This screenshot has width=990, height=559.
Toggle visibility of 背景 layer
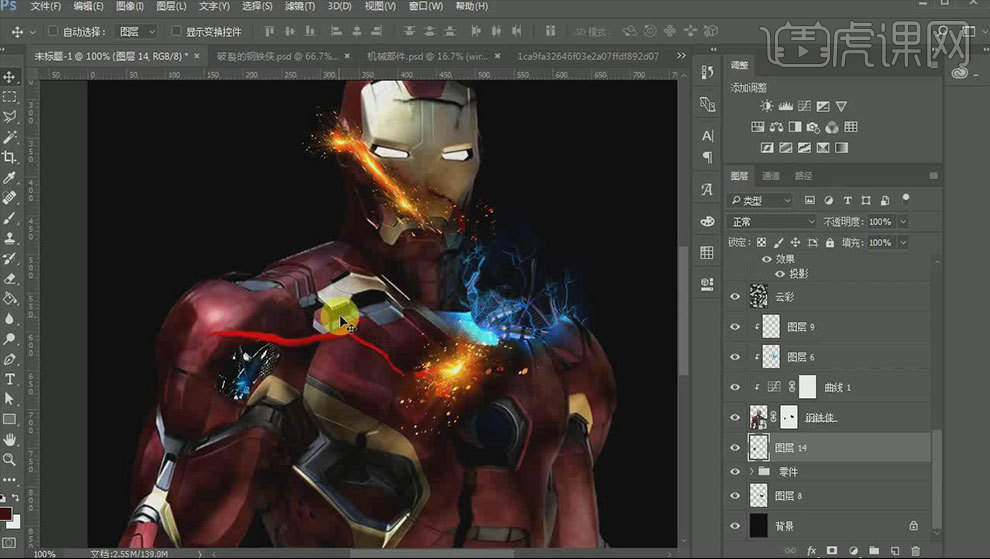(736, 526)
